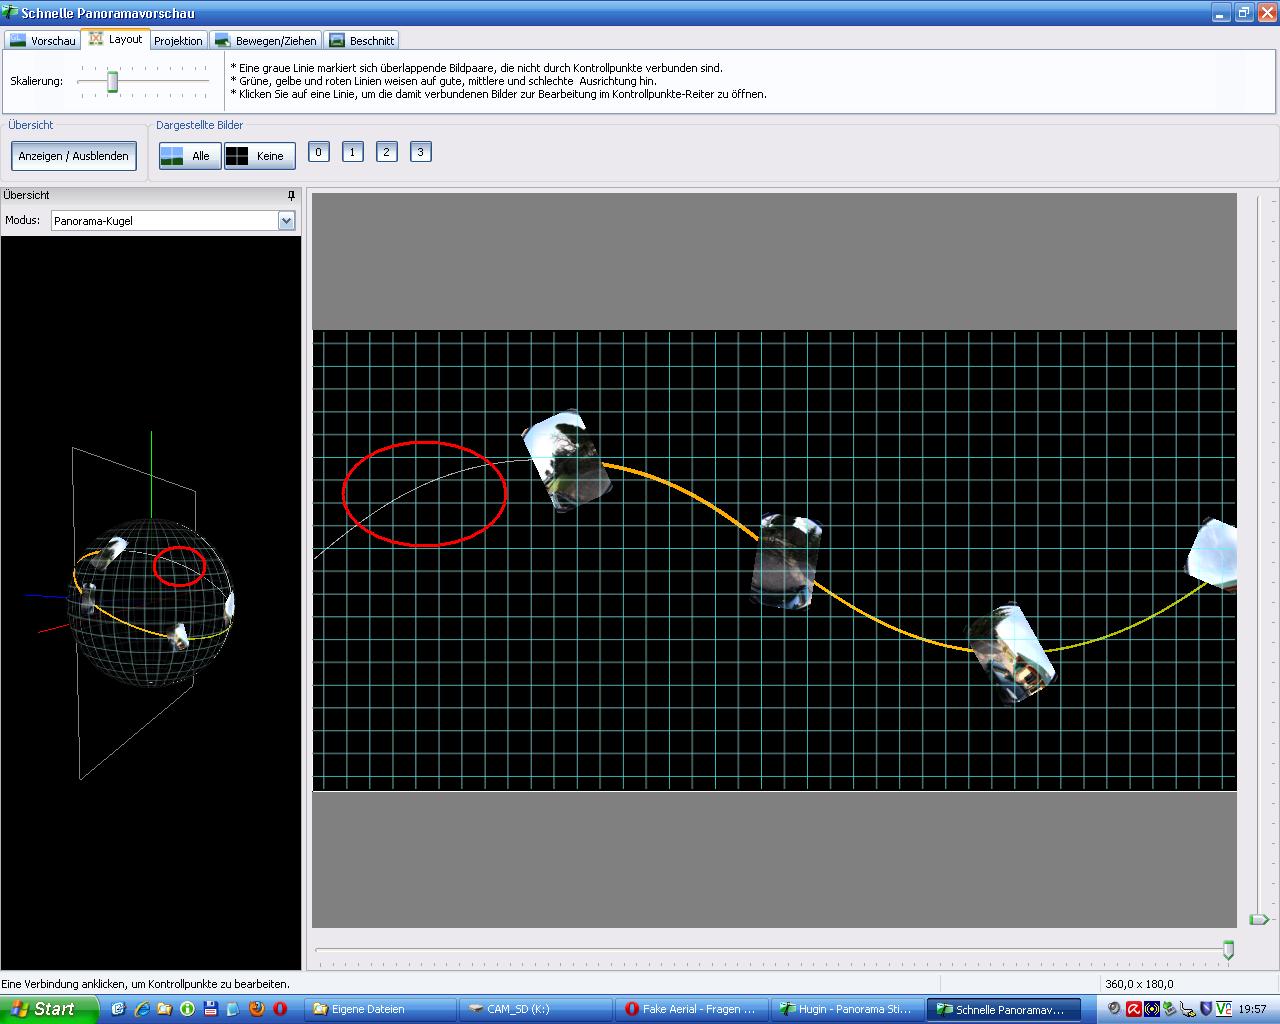The height and width of the screenshot is (1024, 1280).
Task: Toggle visibility of image 2
Action: [x=386, y=152]
